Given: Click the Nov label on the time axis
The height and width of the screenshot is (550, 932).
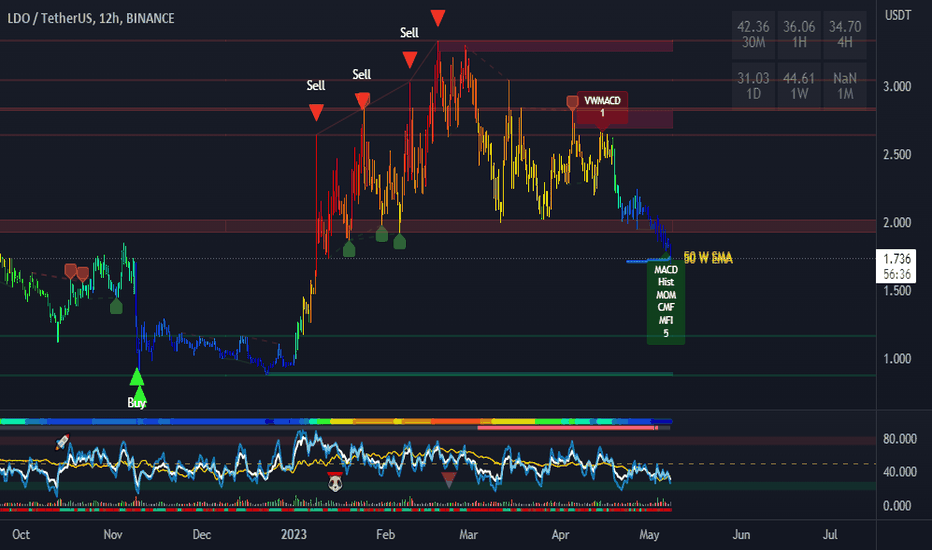Looking at the screenshot, I should pos(113,535).
